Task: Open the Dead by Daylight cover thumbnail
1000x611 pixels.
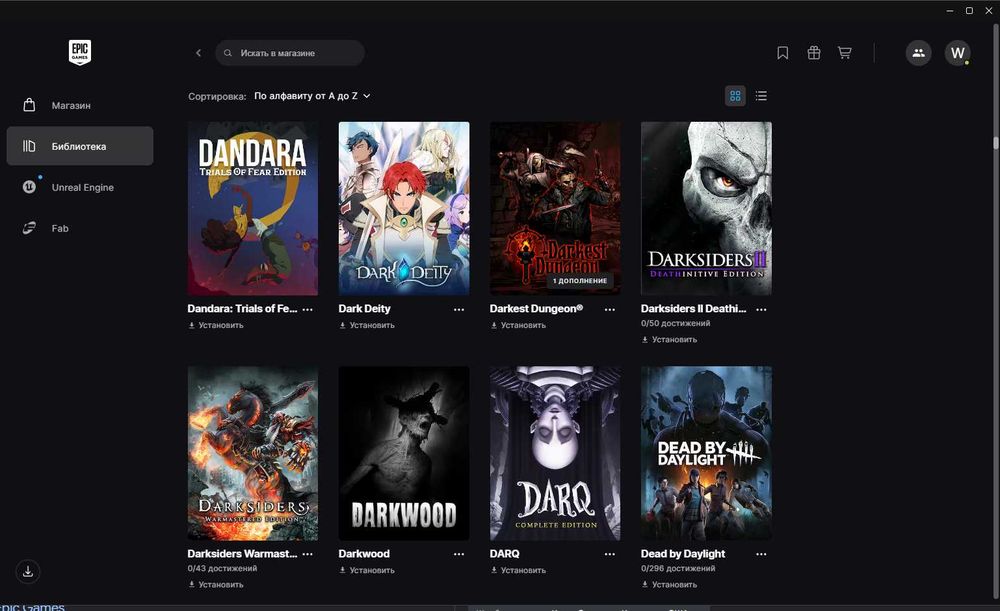Action: pos(706,453)
